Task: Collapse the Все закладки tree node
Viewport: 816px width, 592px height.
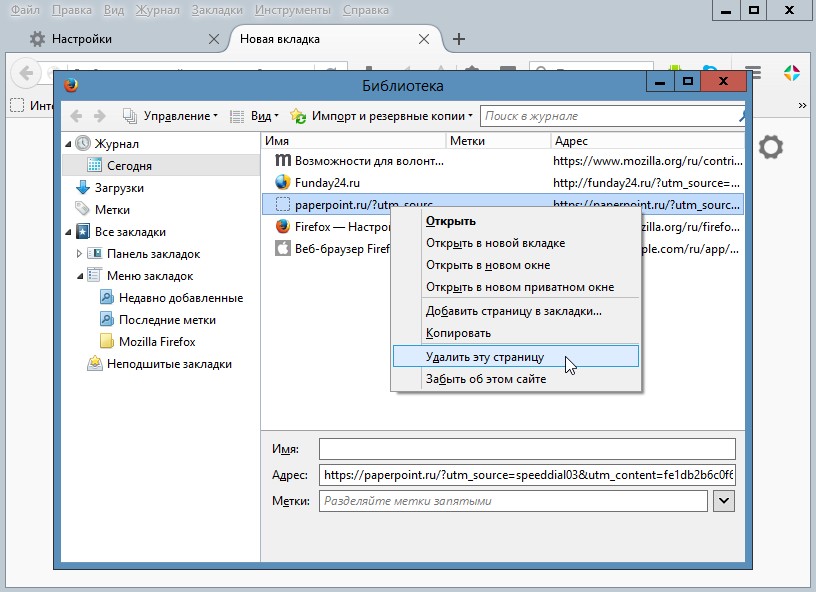Action: pyautogui.click(x=68, y=232)
